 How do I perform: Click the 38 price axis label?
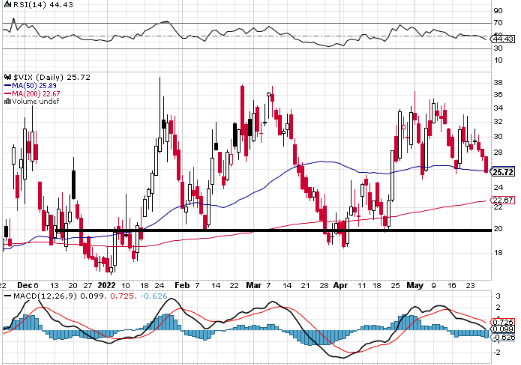tap(498, 83)
